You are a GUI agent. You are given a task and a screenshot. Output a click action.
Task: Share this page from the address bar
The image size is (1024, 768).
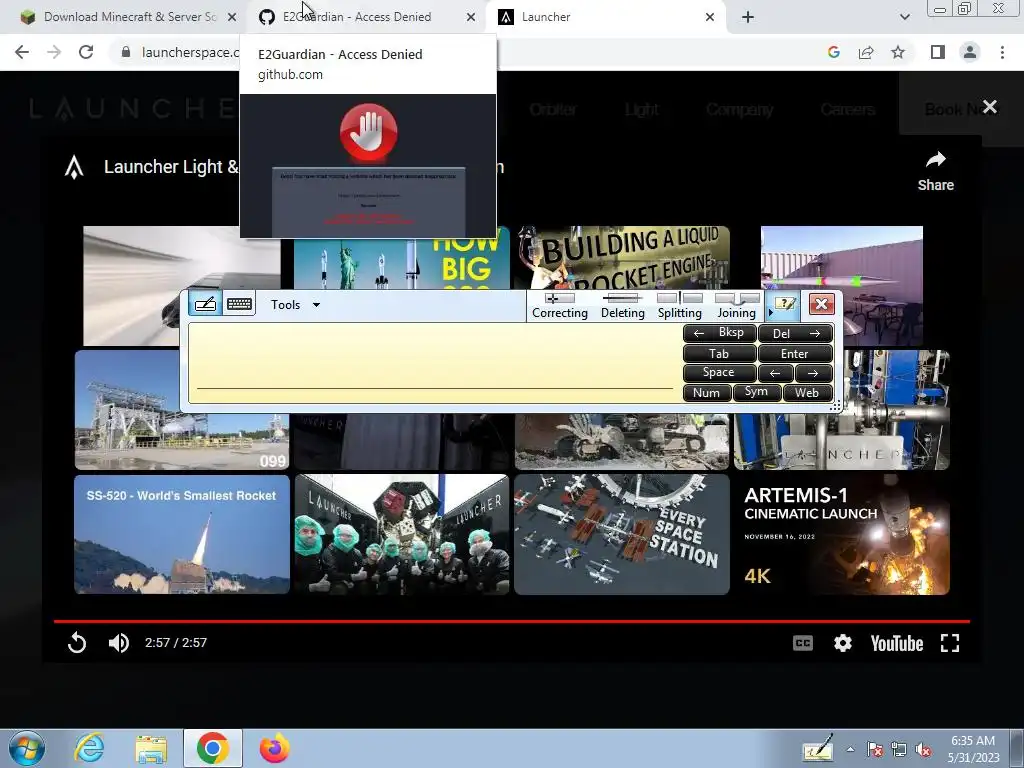coord(866,52)
